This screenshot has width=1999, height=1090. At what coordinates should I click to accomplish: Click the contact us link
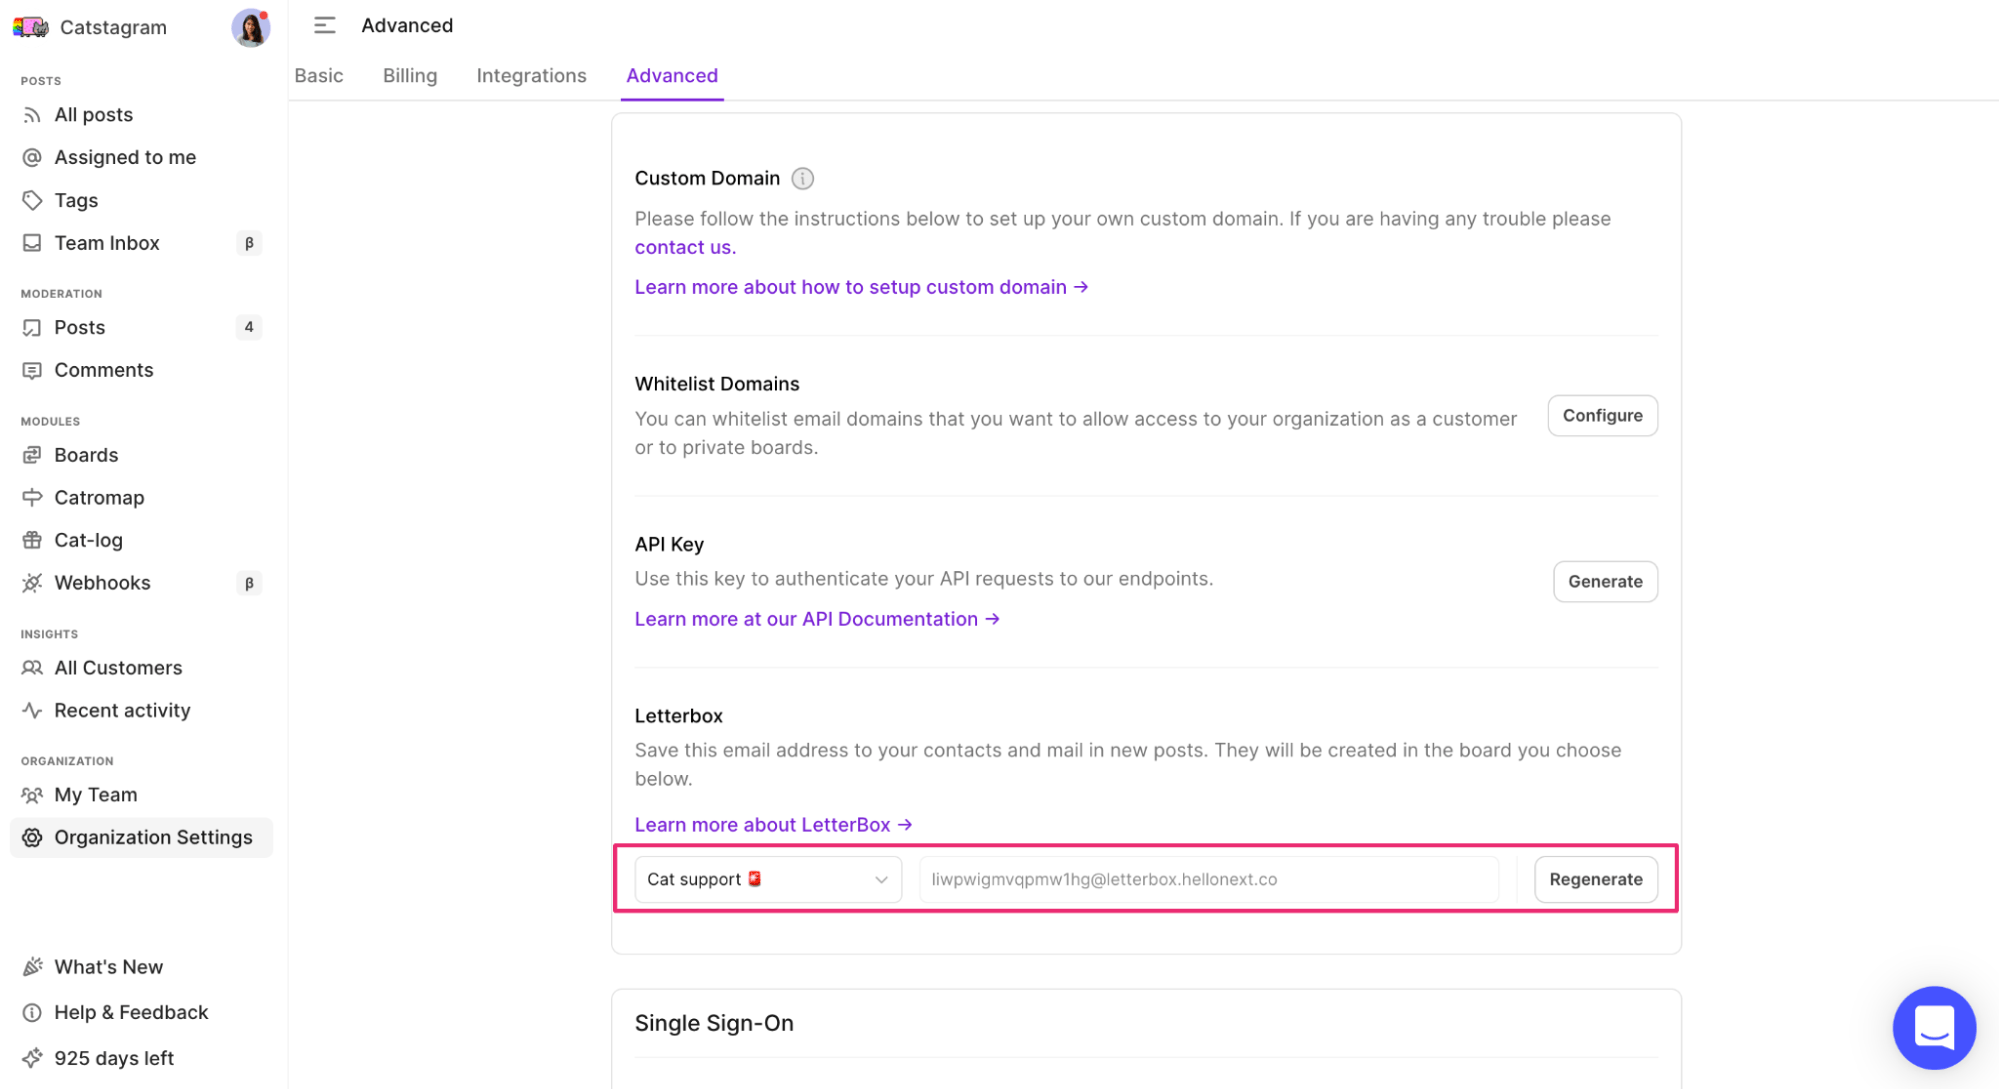684,247
